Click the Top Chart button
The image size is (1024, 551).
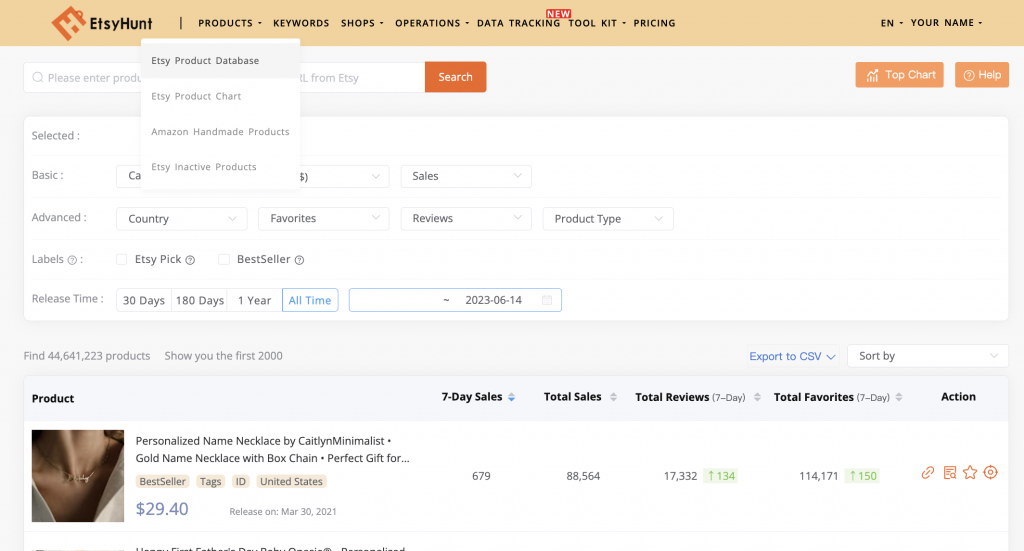tap(899, 75)
